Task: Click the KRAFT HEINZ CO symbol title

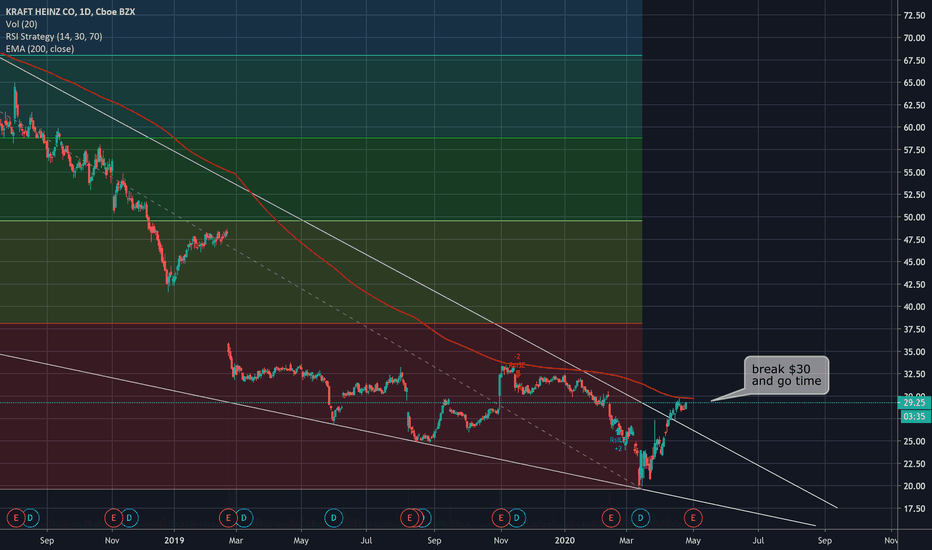Action: tap(70, 11)
